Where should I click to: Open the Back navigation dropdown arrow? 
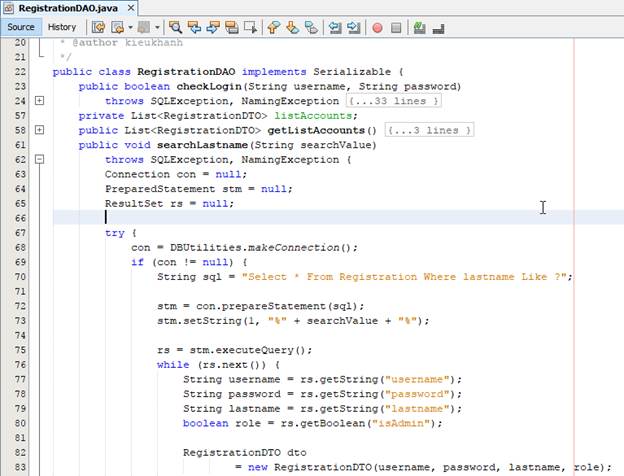click(131, 27)
